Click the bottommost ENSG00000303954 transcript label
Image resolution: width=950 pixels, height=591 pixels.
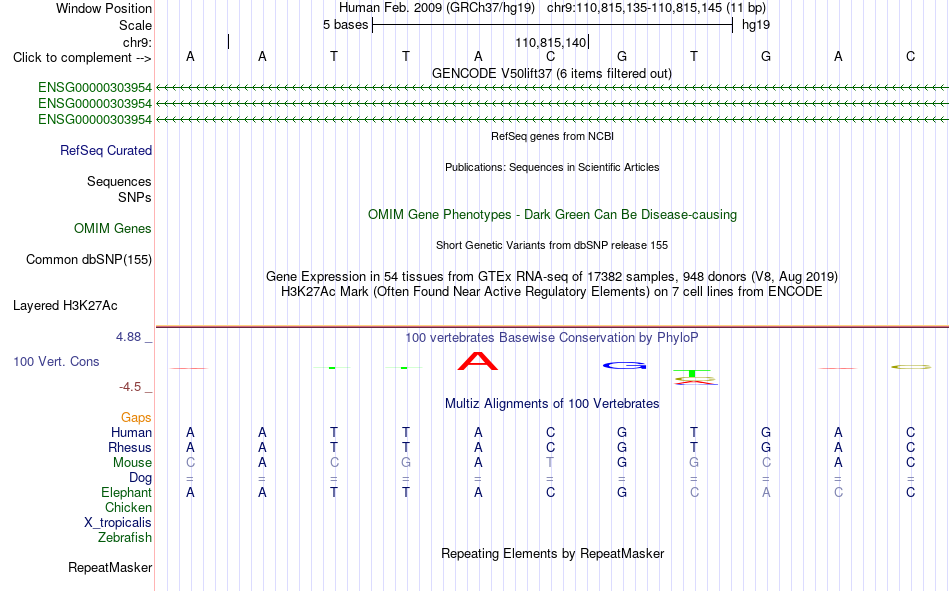point(95,119)
